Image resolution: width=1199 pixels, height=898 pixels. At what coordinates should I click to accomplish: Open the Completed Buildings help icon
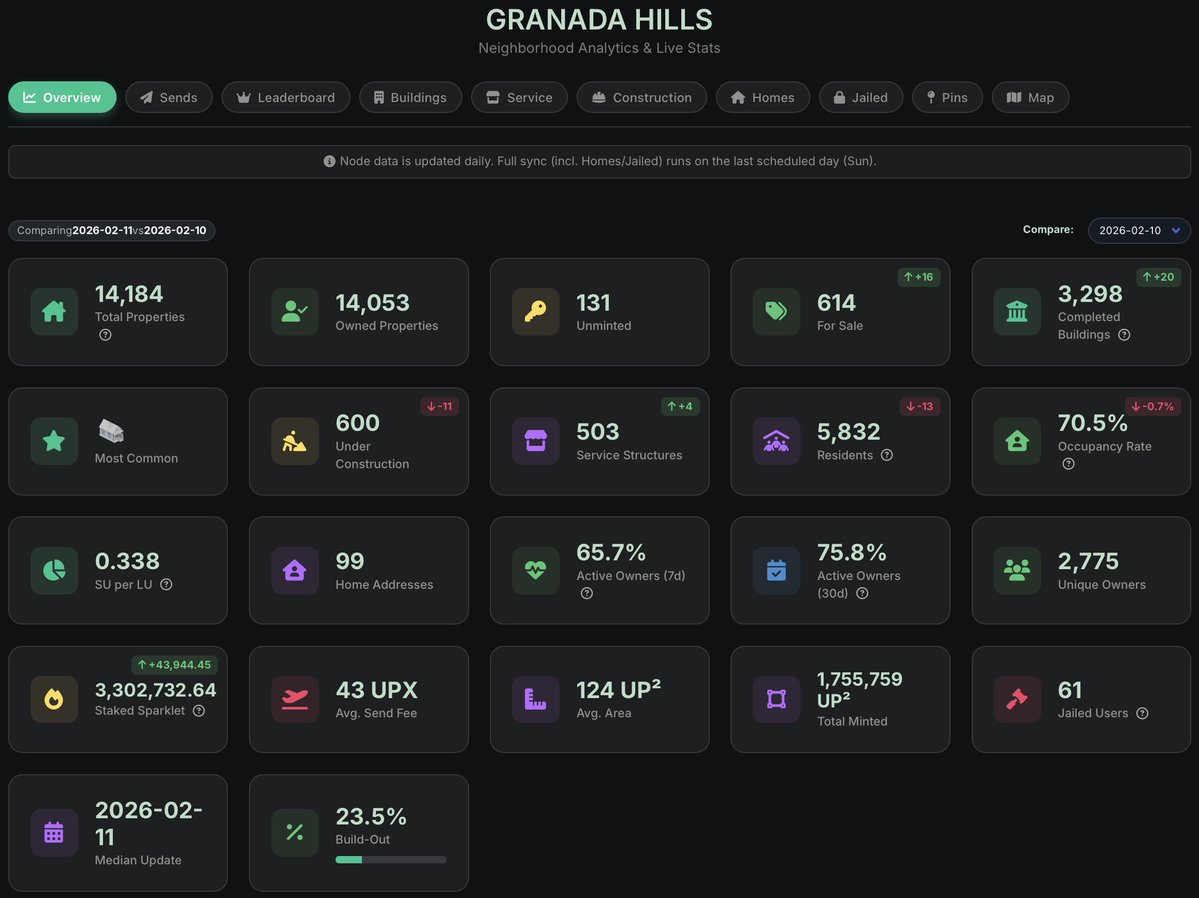(1124, 334)
